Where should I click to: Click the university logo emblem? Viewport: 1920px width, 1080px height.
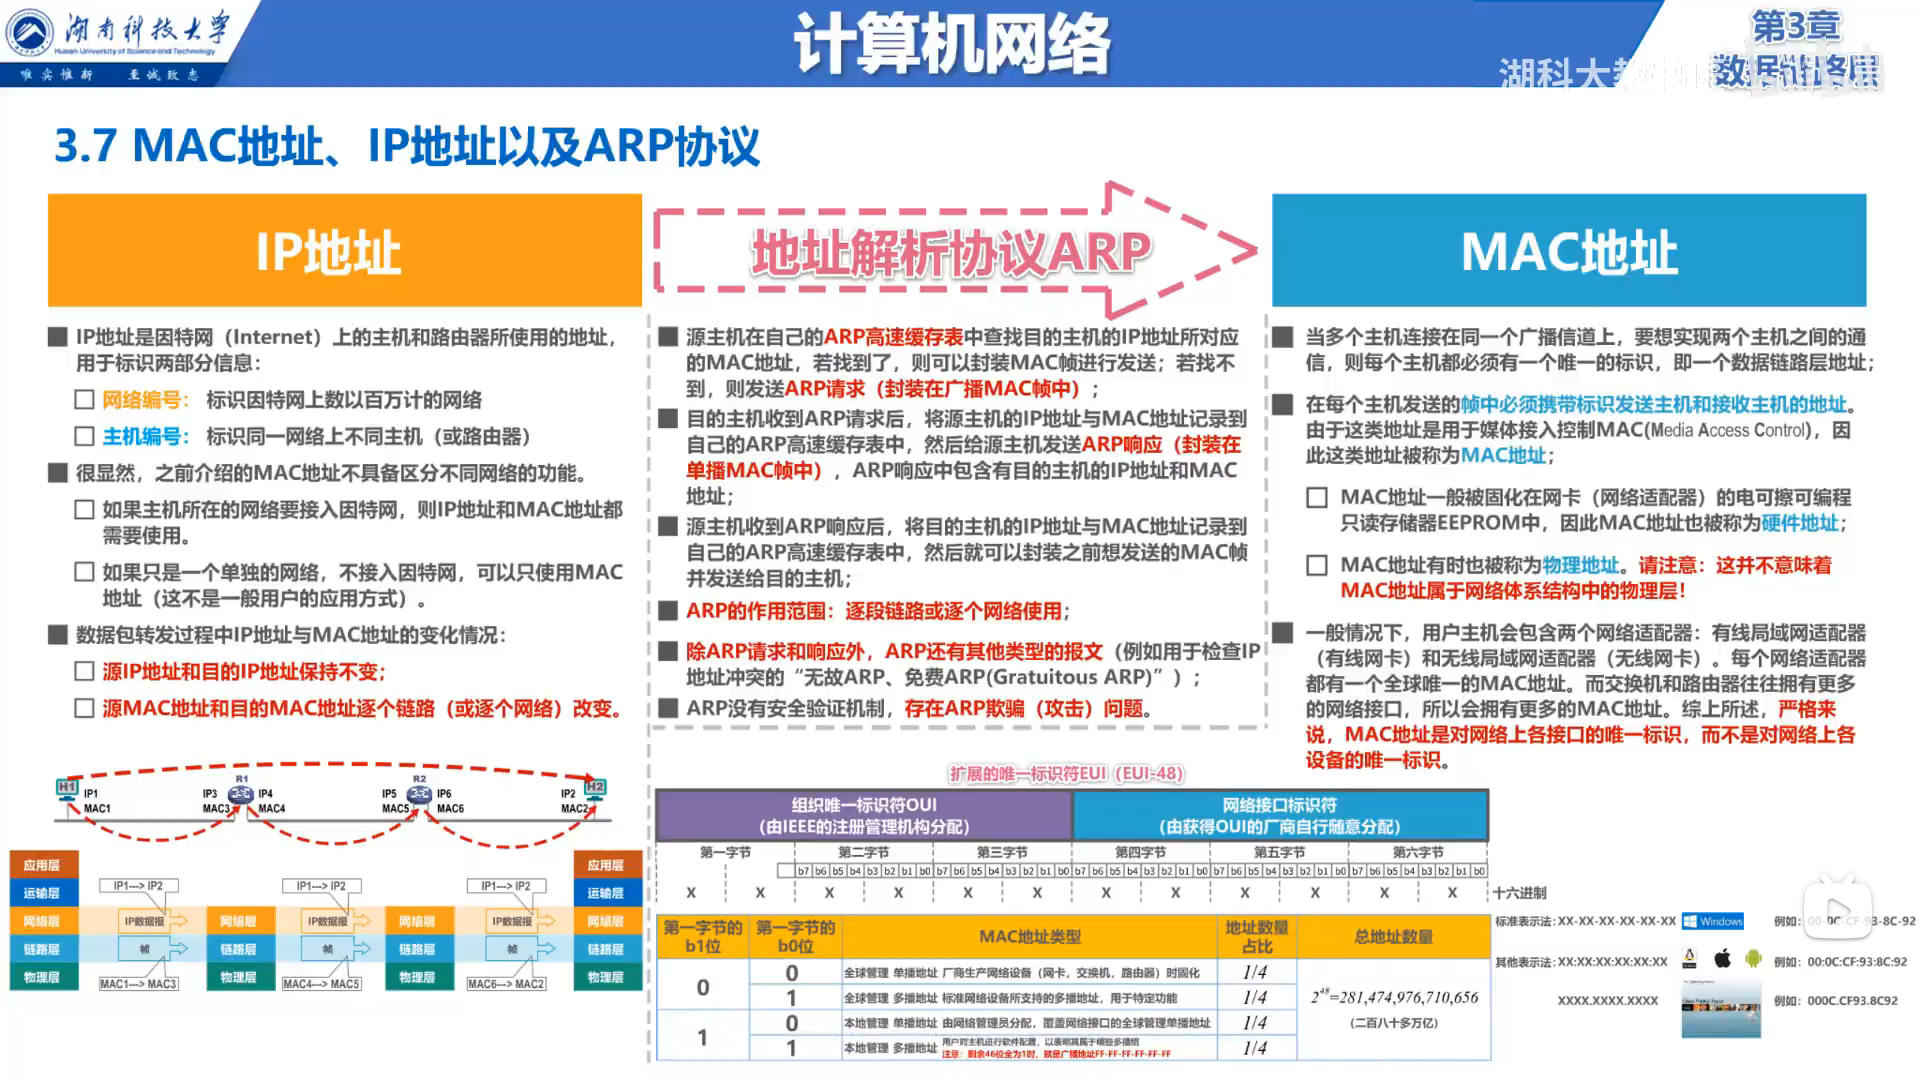point(30,33)
